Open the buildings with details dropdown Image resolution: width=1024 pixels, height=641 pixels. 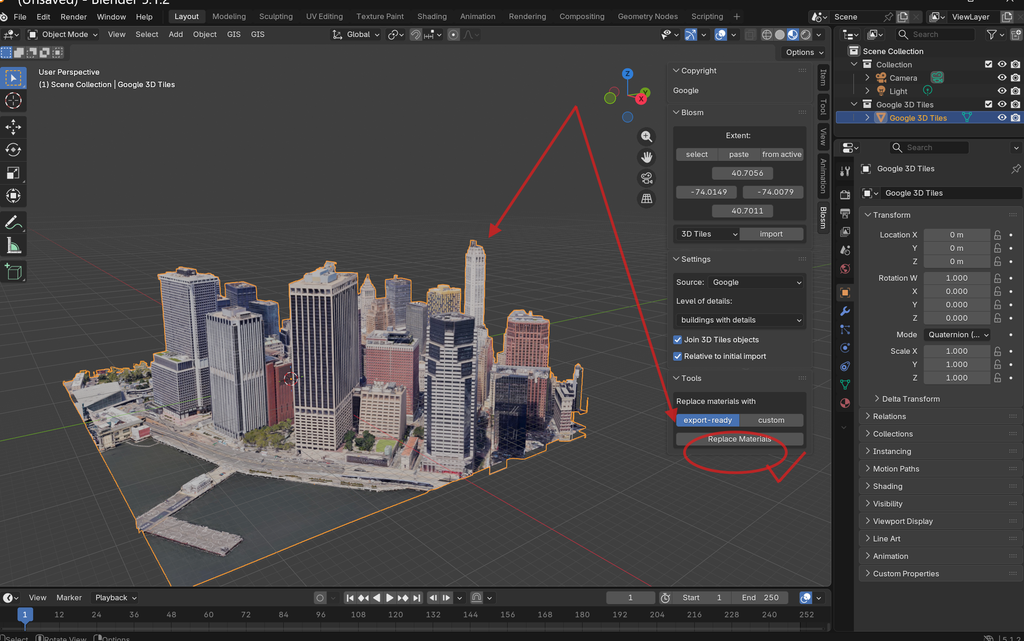pyautogui.click(x=739, y=320)
